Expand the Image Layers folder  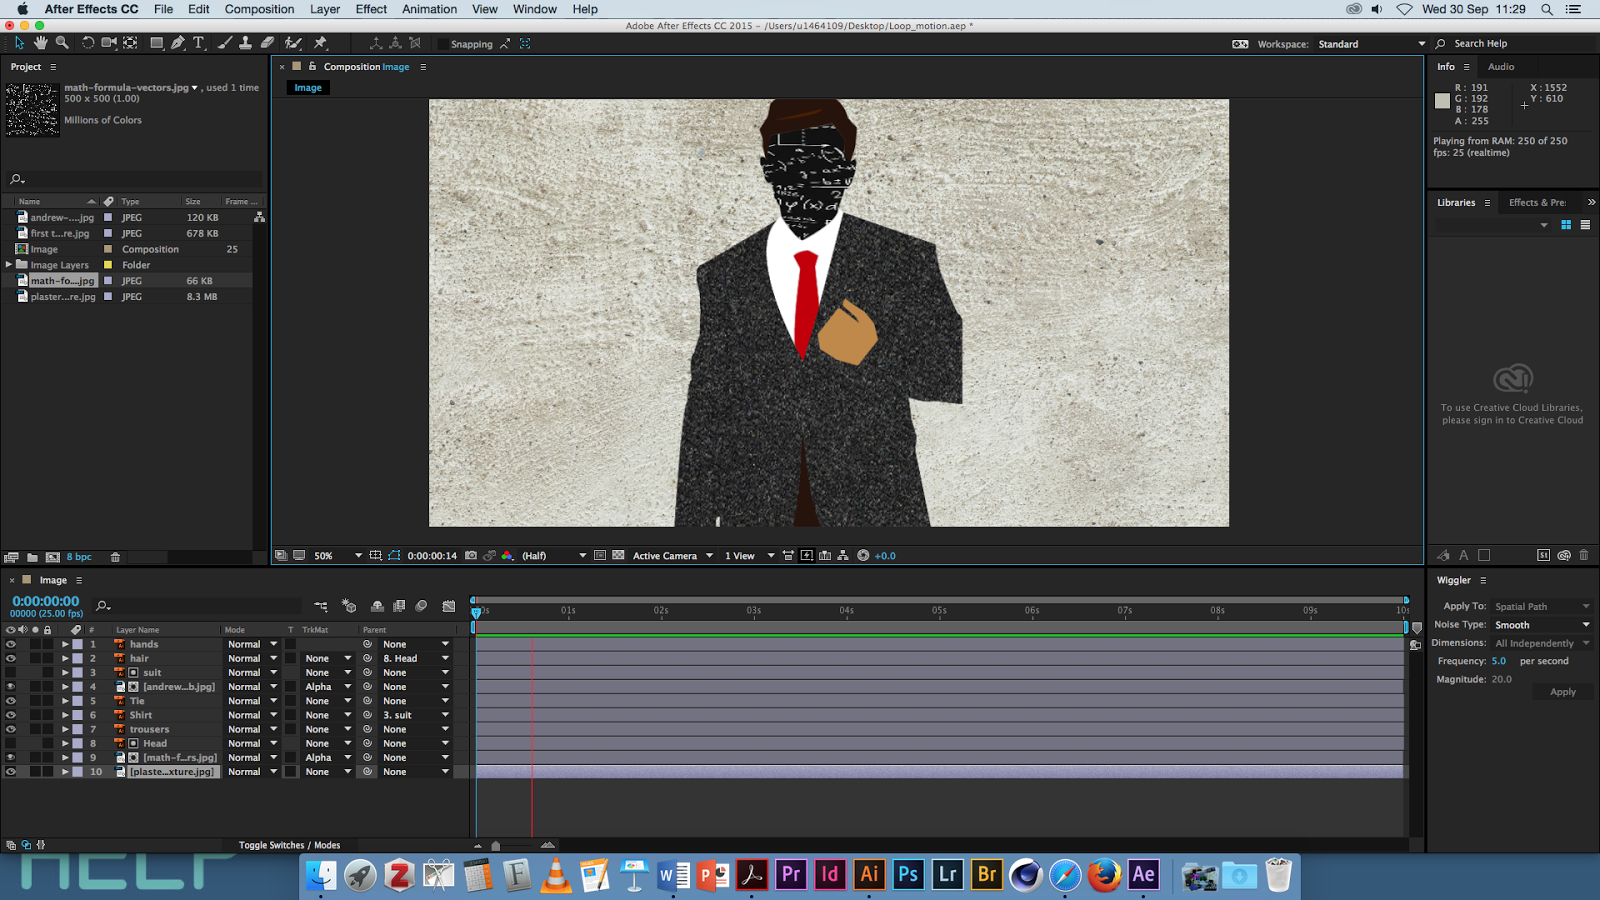[9, 265]
